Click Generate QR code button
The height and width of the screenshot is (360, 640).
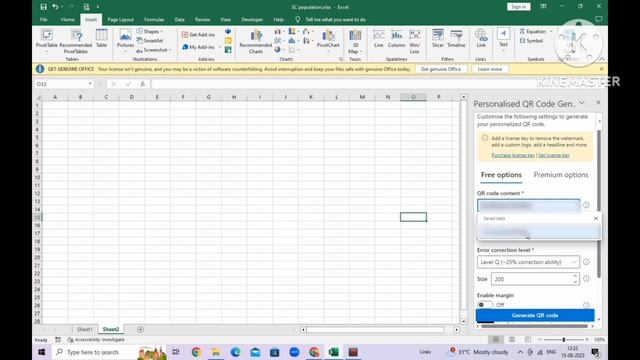tap(535, 315)
